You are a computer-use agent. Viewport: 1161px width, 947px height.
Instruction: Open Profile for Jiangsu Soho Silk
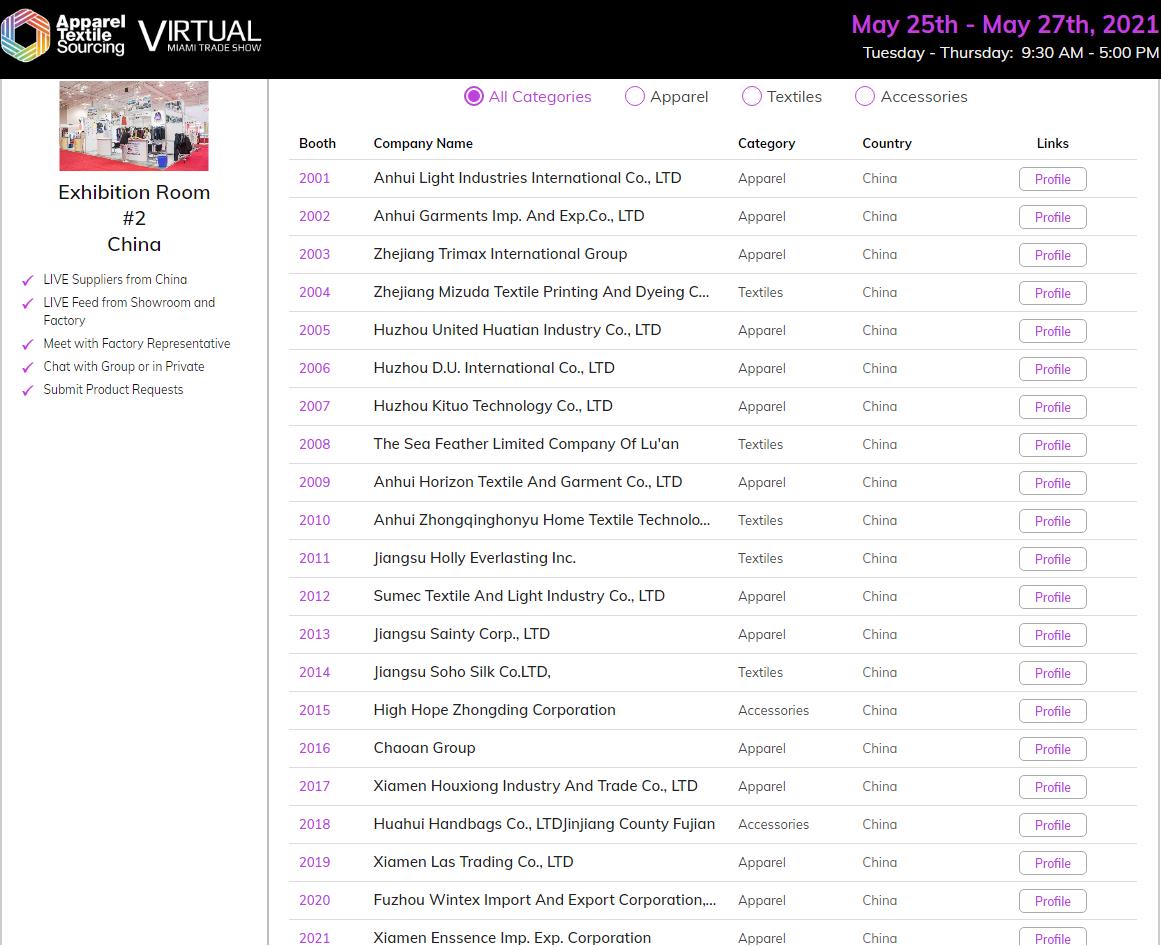click(1052, 673)
